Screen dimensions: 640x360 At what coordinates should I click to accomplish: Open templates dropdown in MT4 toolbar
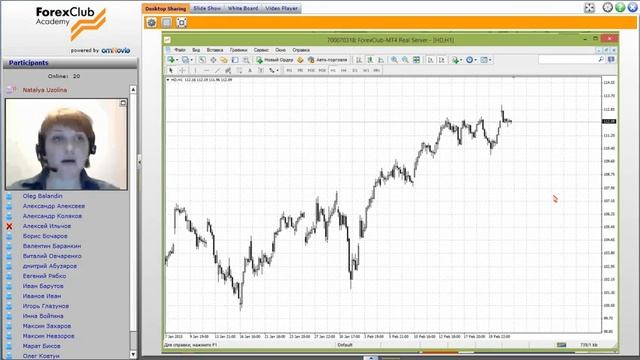tap(485, 60)
